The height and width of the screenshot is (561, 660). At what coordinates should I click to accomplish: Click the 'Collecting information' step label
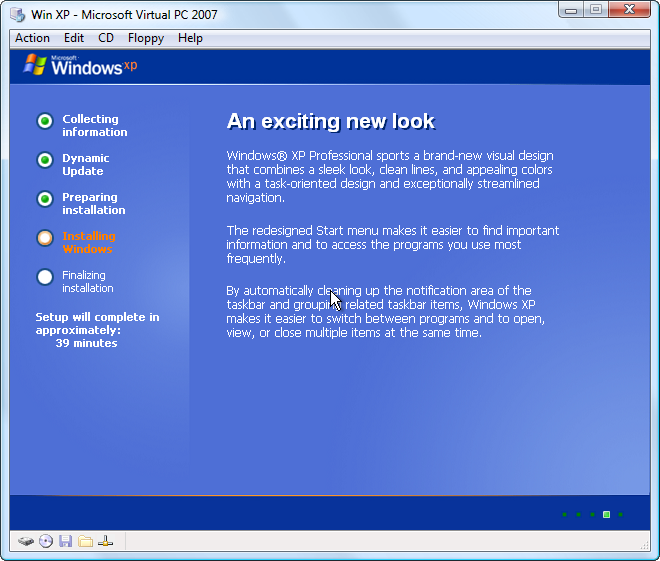tap(95, 125)
